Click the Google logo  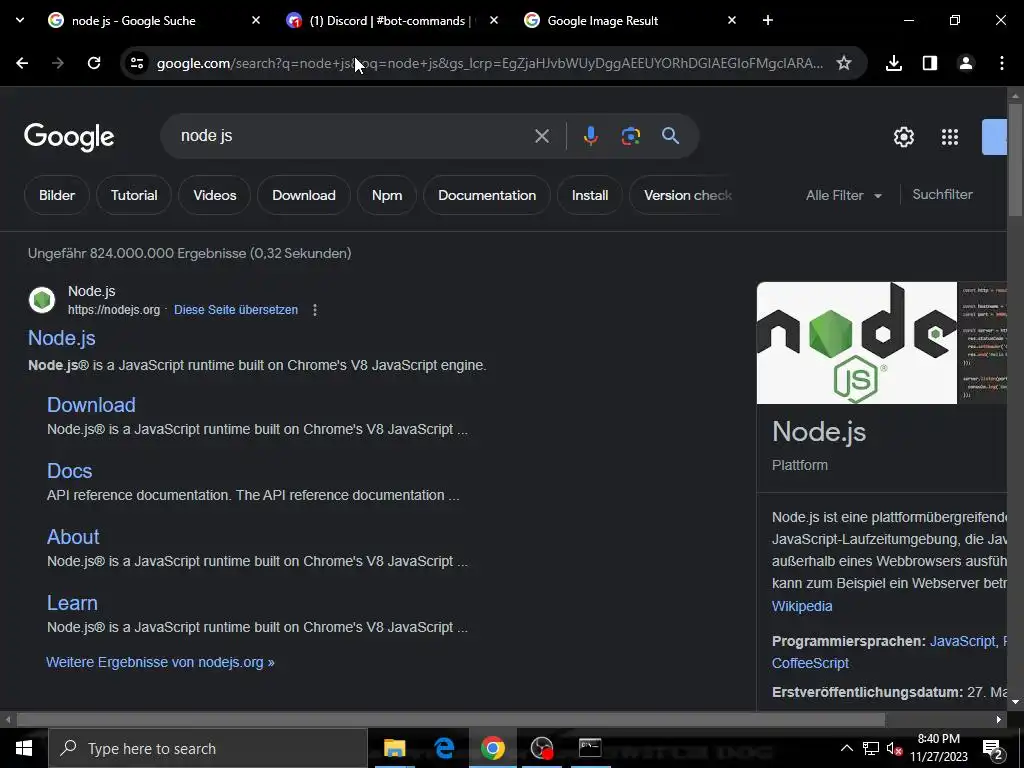pos(69,137)
